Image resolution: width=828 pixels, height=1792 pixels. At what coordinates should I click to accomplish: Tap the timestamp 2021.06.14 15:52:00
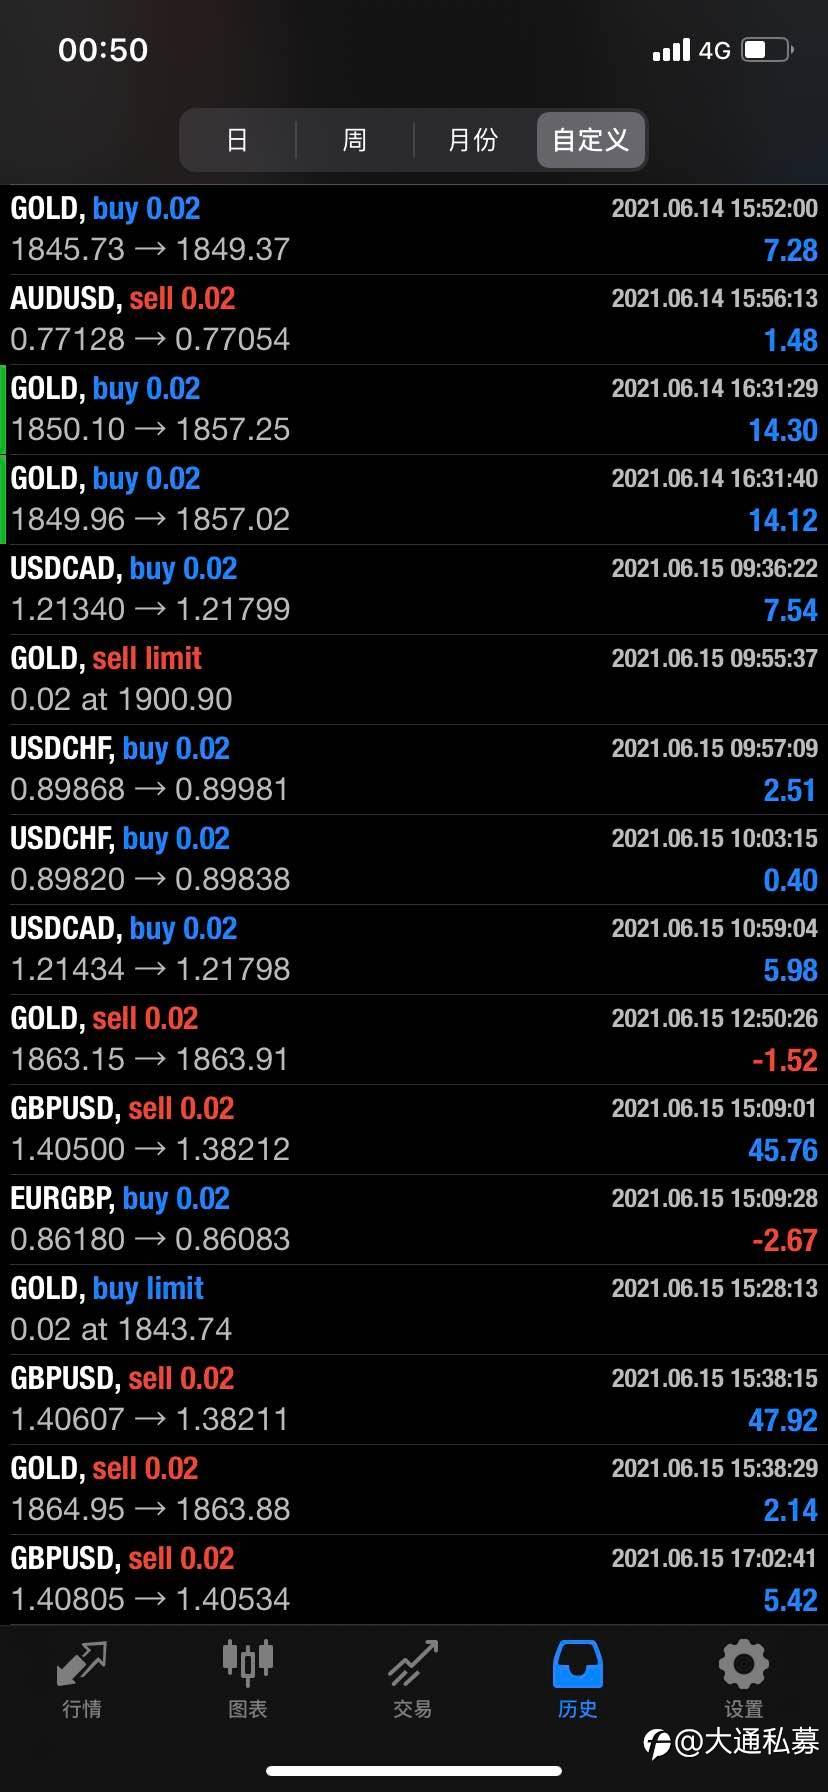click(714, 209)
